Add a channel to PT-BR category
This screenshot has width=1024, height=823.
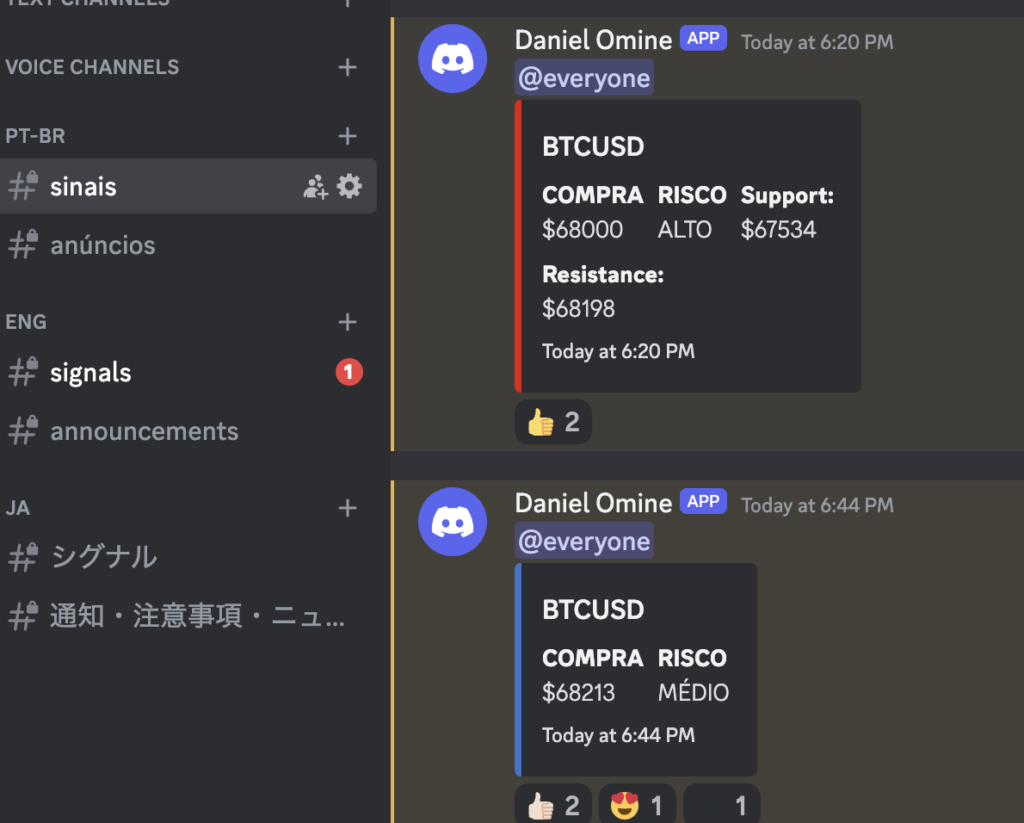click(x=347, y=136)
